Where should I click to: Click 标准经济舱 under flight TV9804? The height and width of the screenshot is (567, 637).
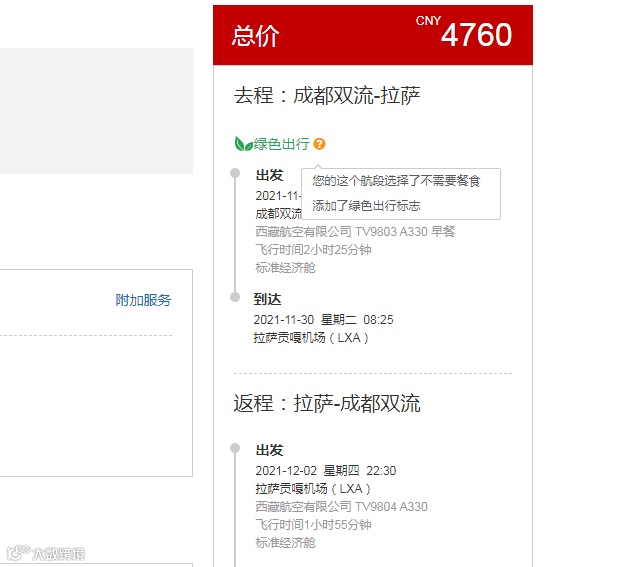tap(285, 543)
